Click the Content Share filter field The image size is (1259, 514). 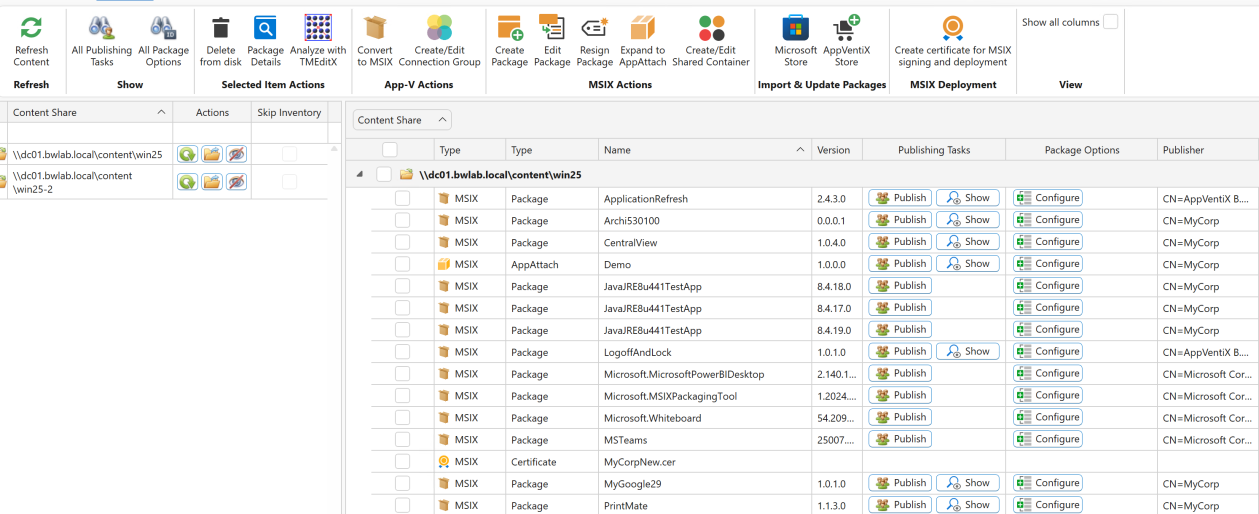(x=90, y=133)
